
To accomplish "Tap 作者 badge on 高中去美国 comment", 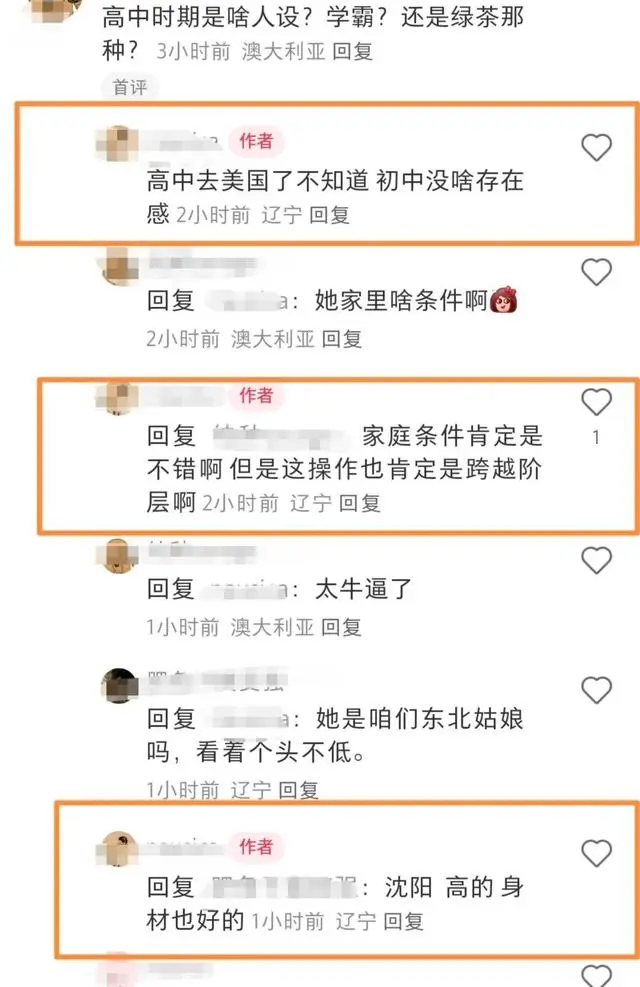I will pyautogui.click(x=256, y=141).
